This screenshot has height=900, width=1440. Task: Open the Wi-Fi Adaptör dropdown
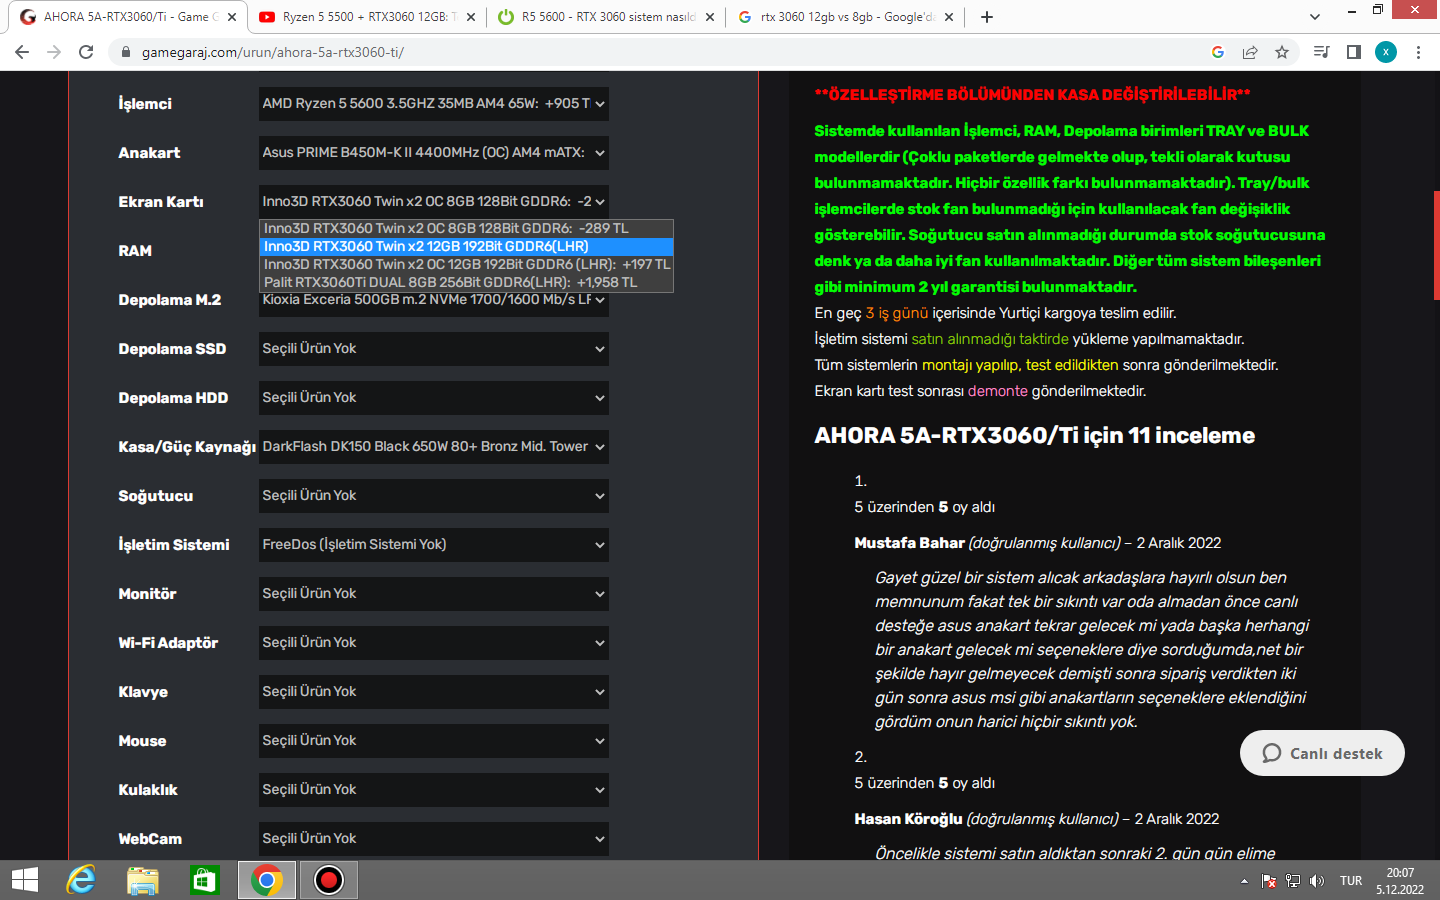point(434,642)
